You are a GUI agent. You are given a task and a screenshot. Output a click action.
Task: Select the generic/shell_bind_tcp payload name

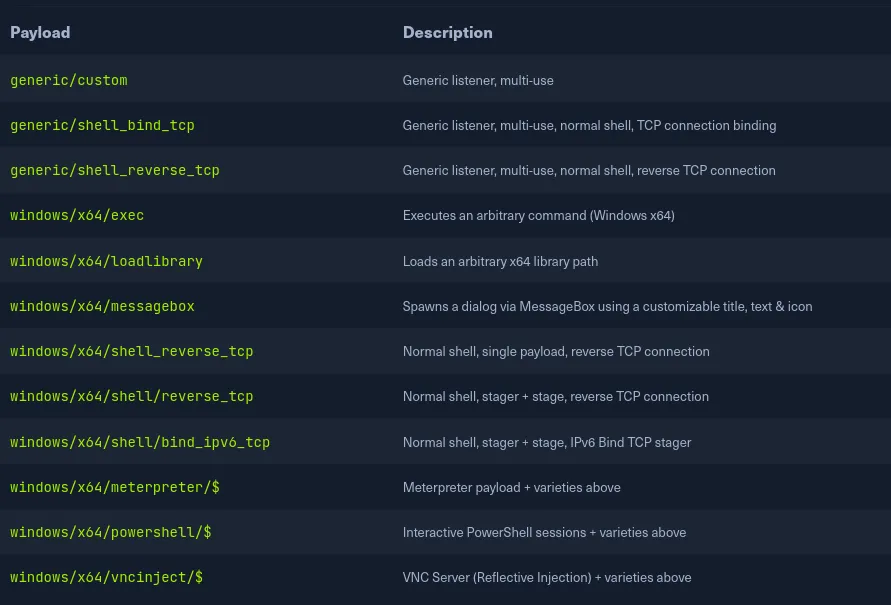102,125
